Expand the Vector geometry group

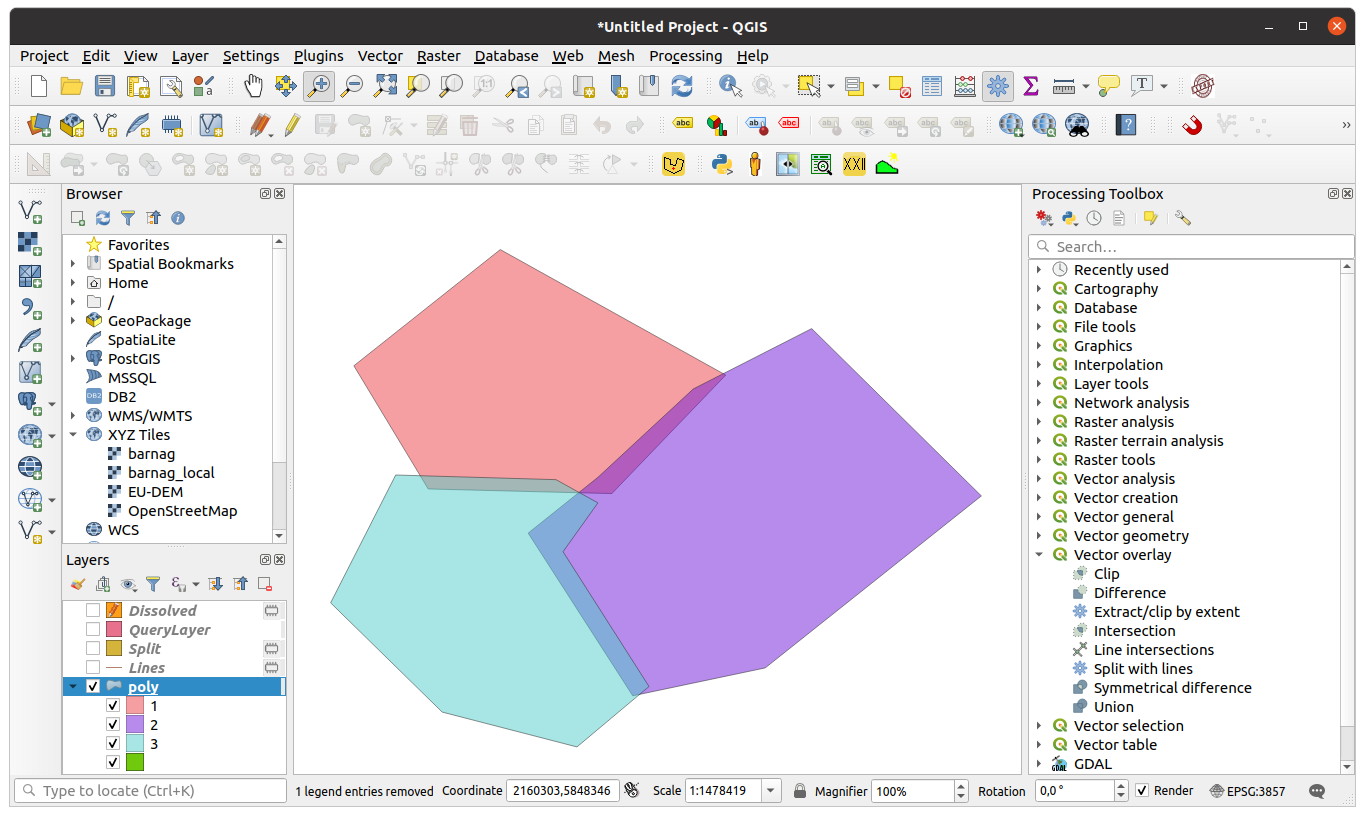[1039, 535]
